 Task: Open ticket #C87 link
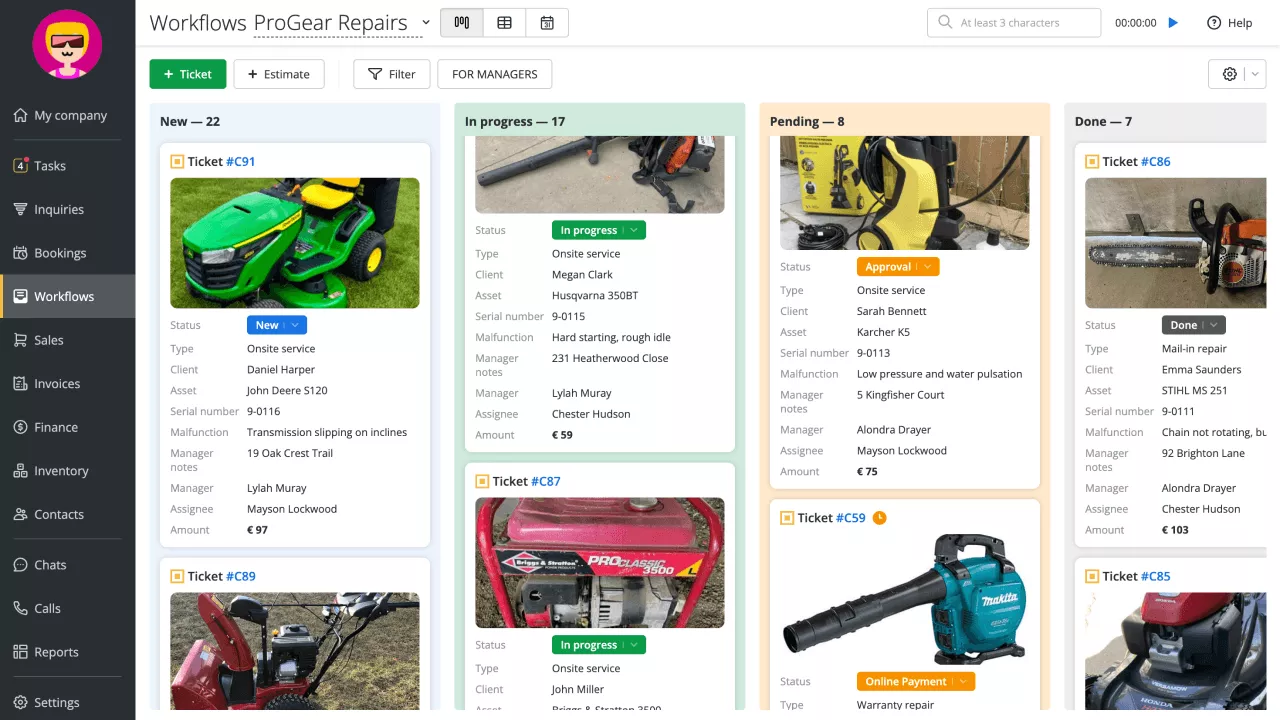coord(545,481)
